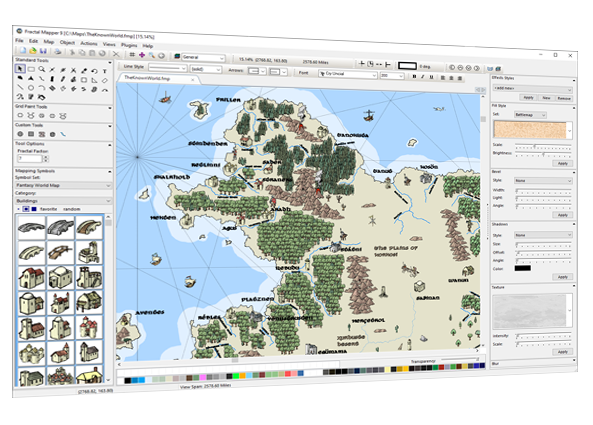Open the font size dropdown
593x425 pixels.
click(x=393, y=76)
